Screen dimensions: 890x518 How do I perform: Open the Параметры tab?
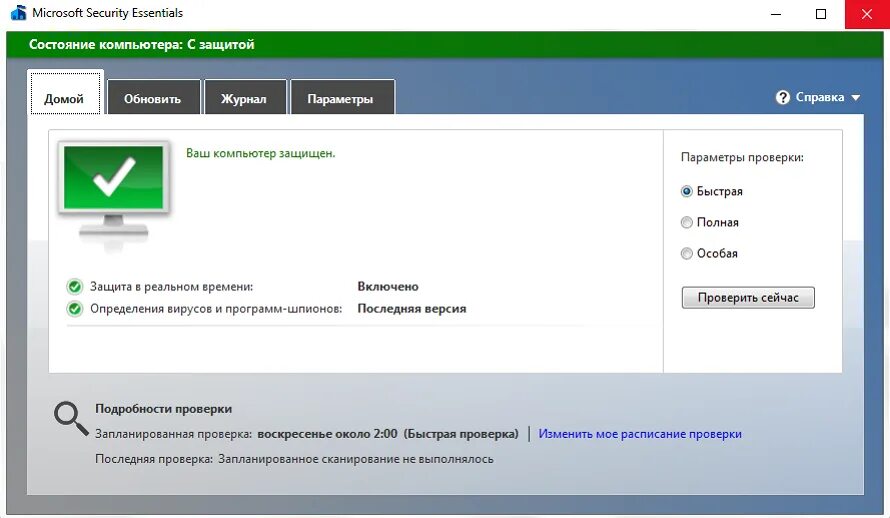342,98
